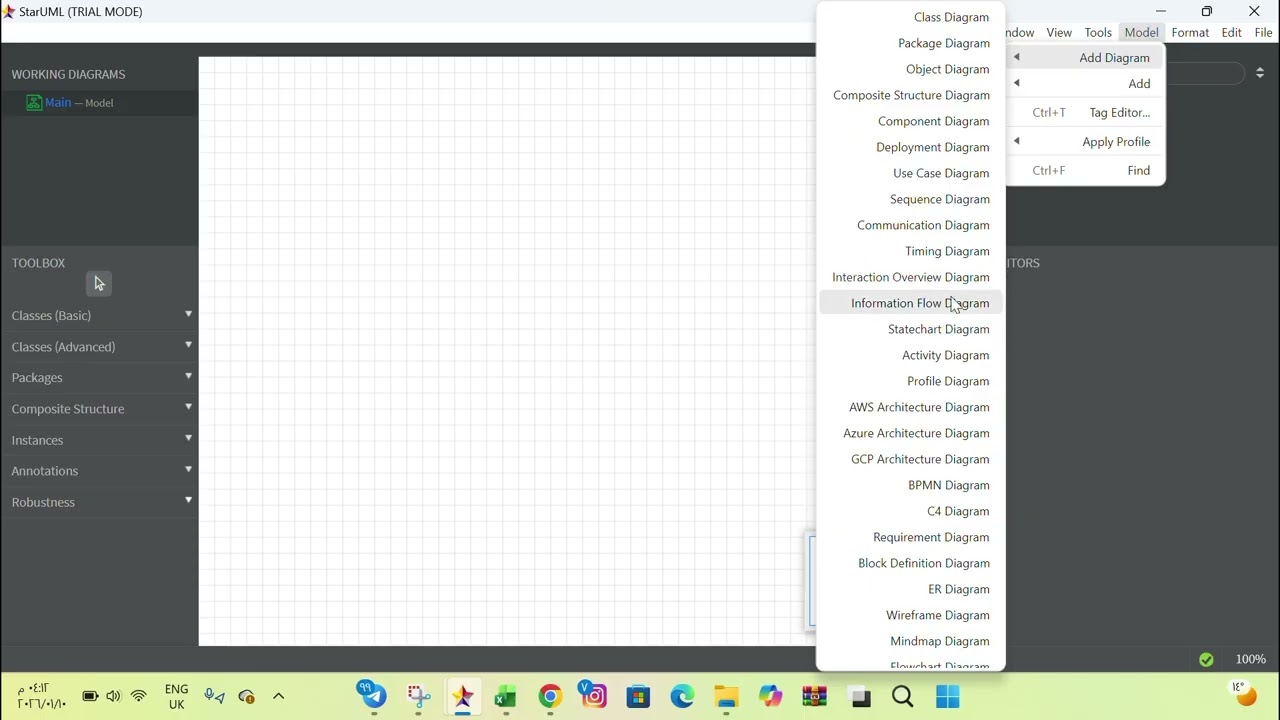Open WinRAR from the taskbar

(814, 696)
